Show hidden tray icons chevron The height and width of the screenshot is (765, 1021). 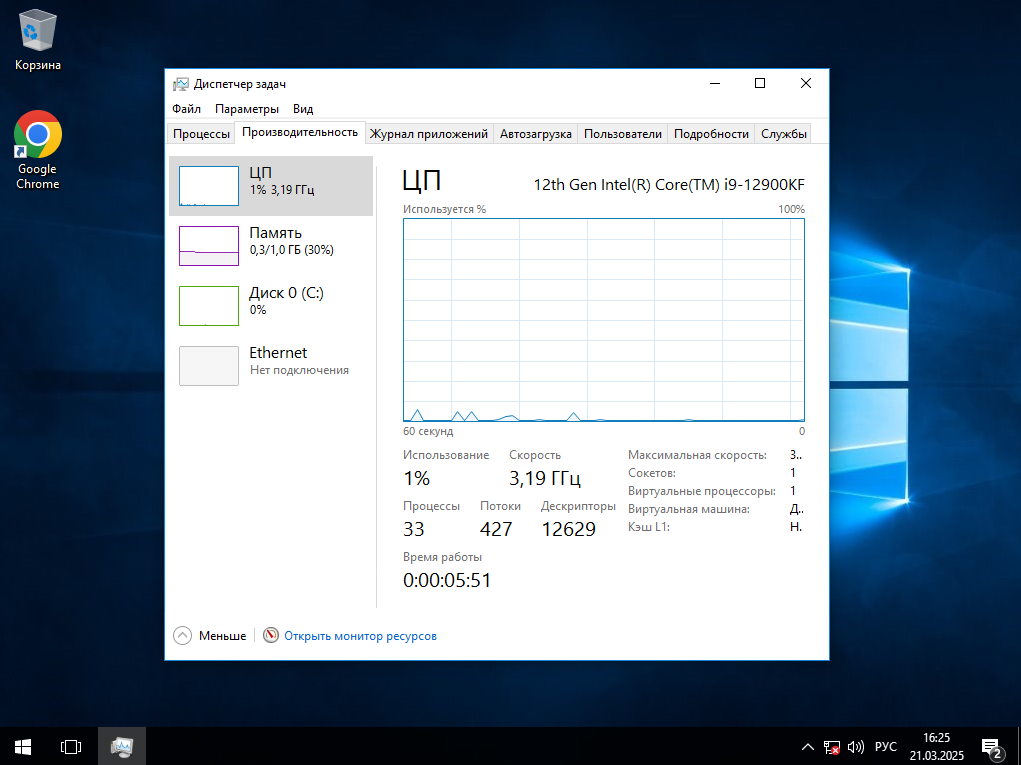(808, 747)
